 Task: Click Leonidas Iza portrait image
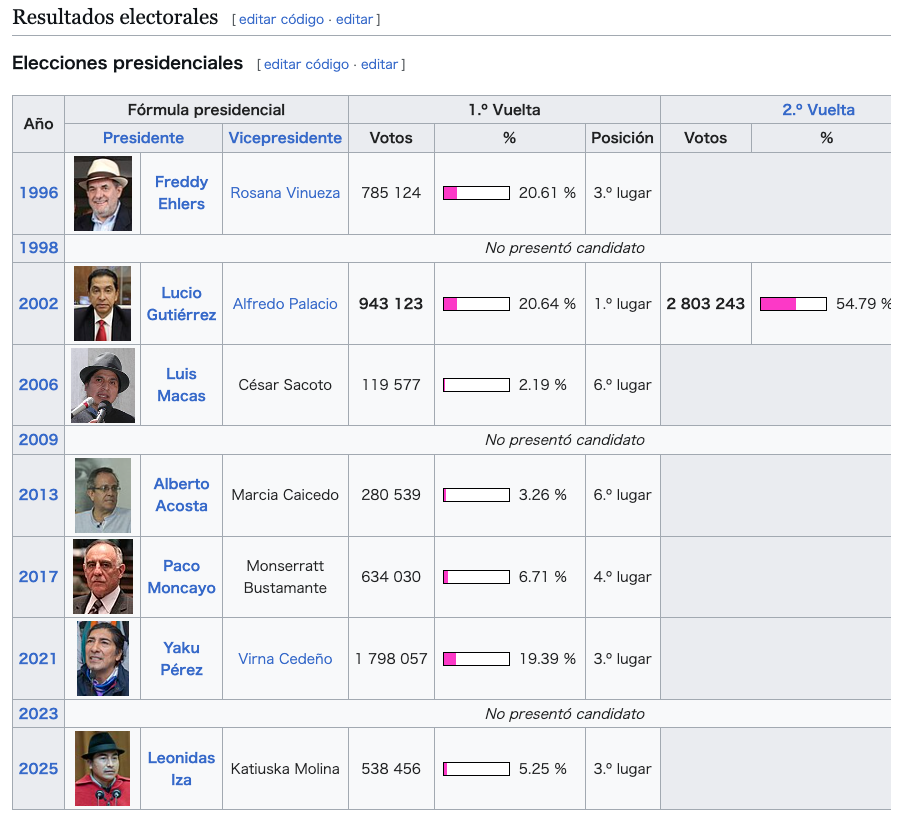(103, 769)
